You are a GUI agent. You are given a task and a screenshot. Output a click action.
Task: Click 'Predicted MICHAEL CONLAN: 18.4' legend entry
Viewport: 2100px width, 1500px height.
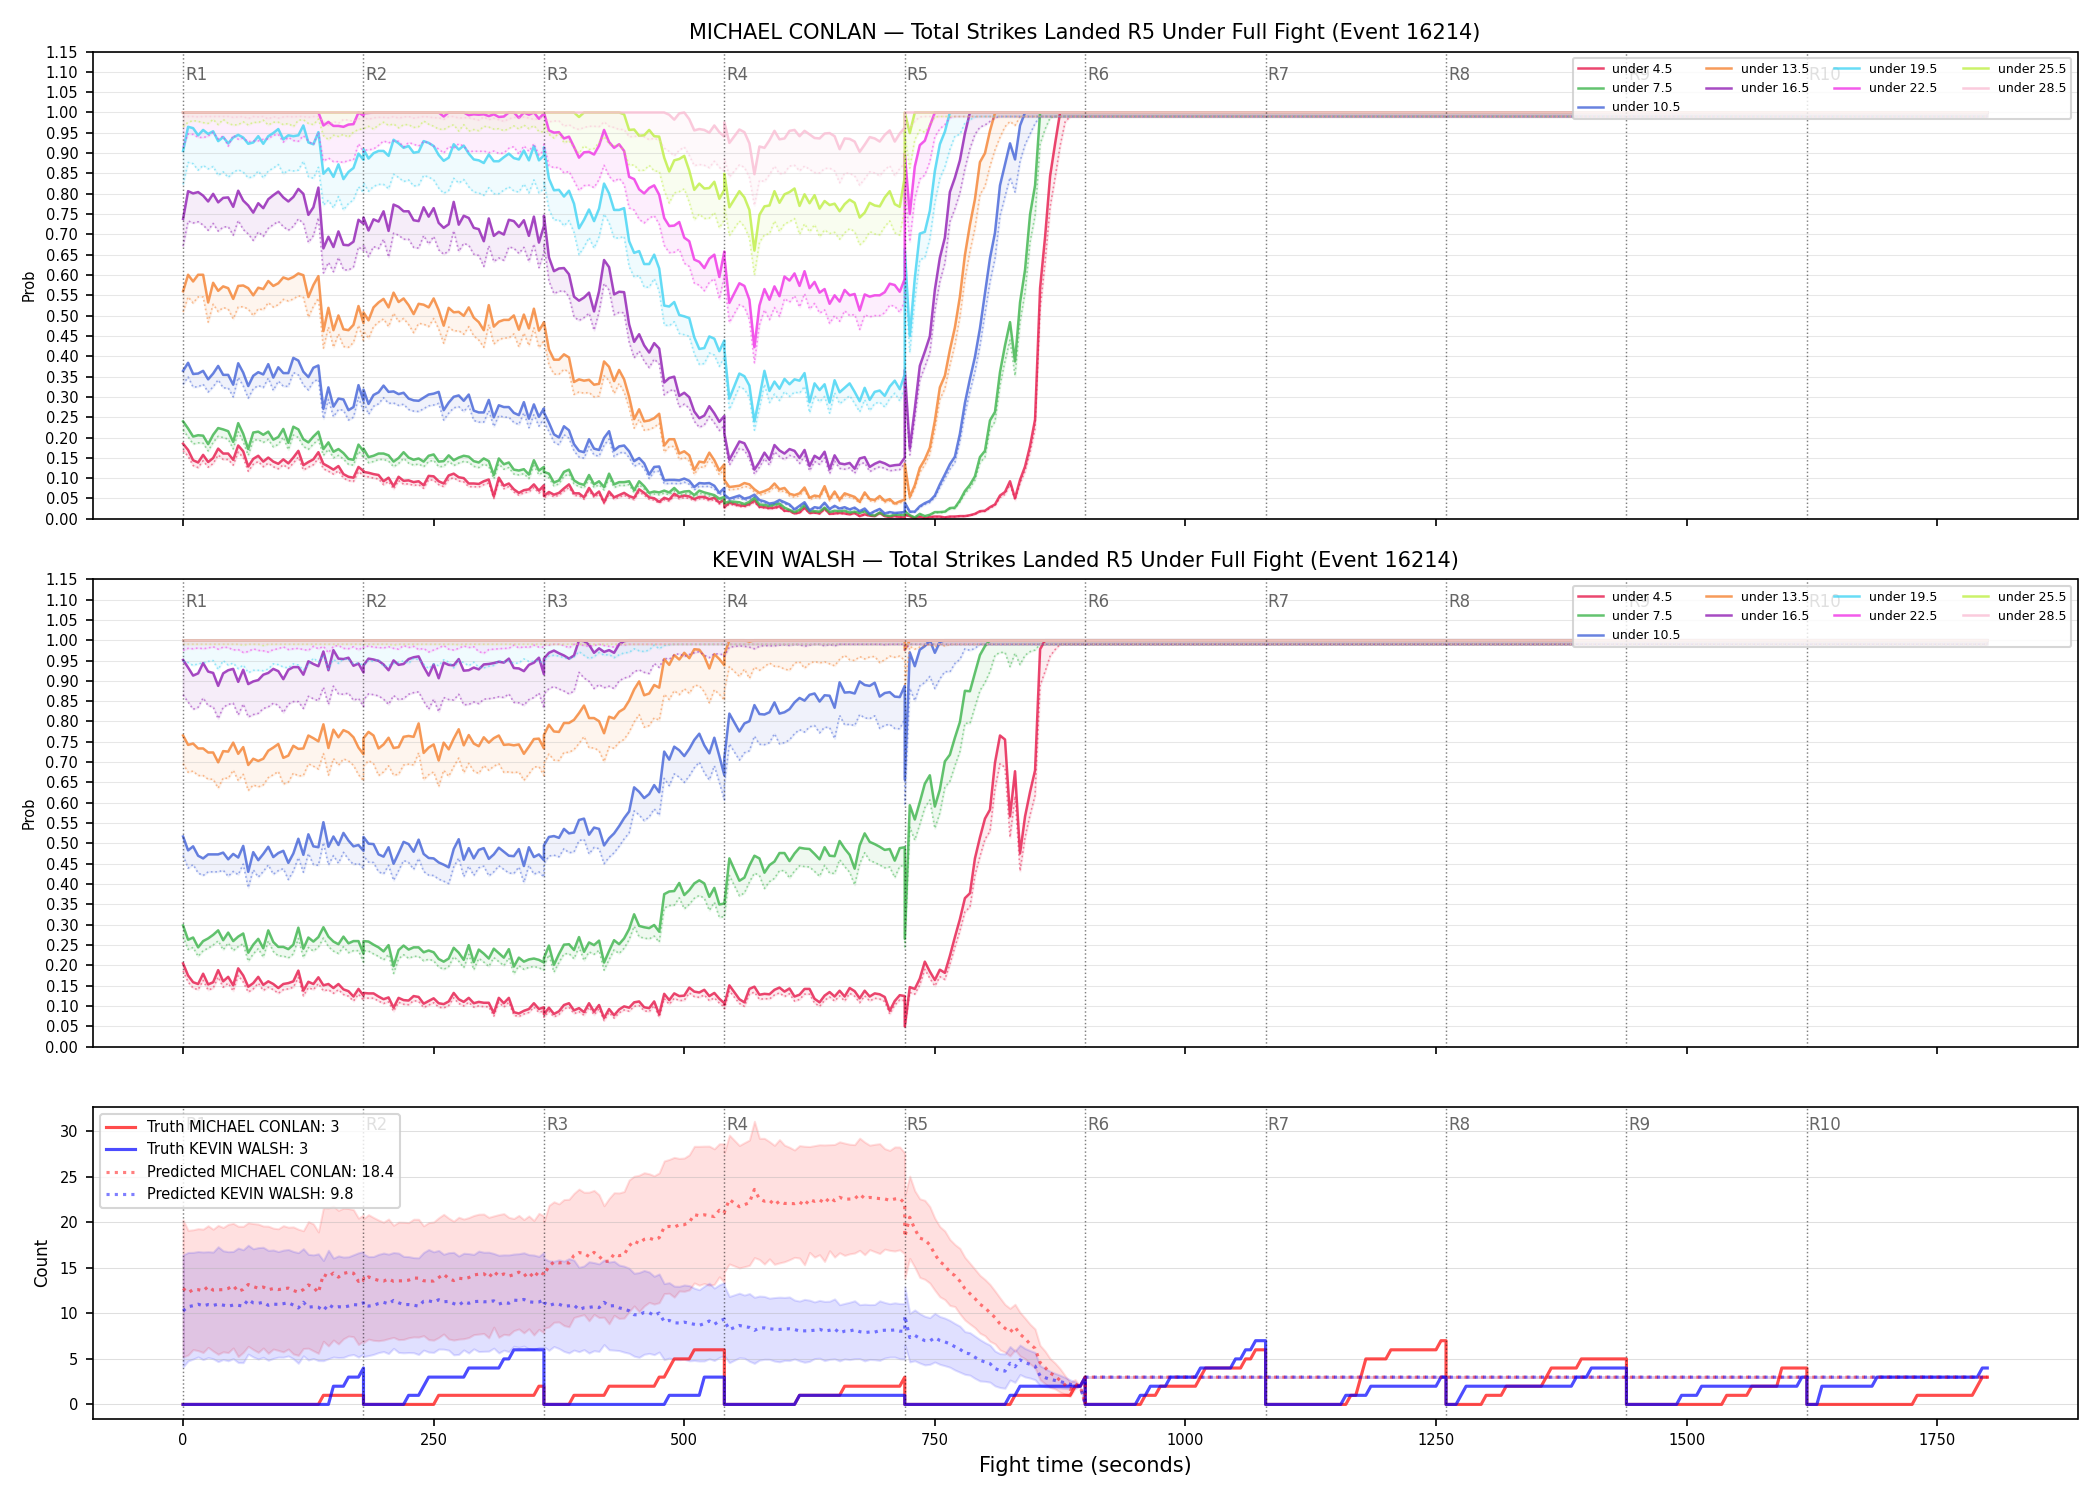[249, 1172]
